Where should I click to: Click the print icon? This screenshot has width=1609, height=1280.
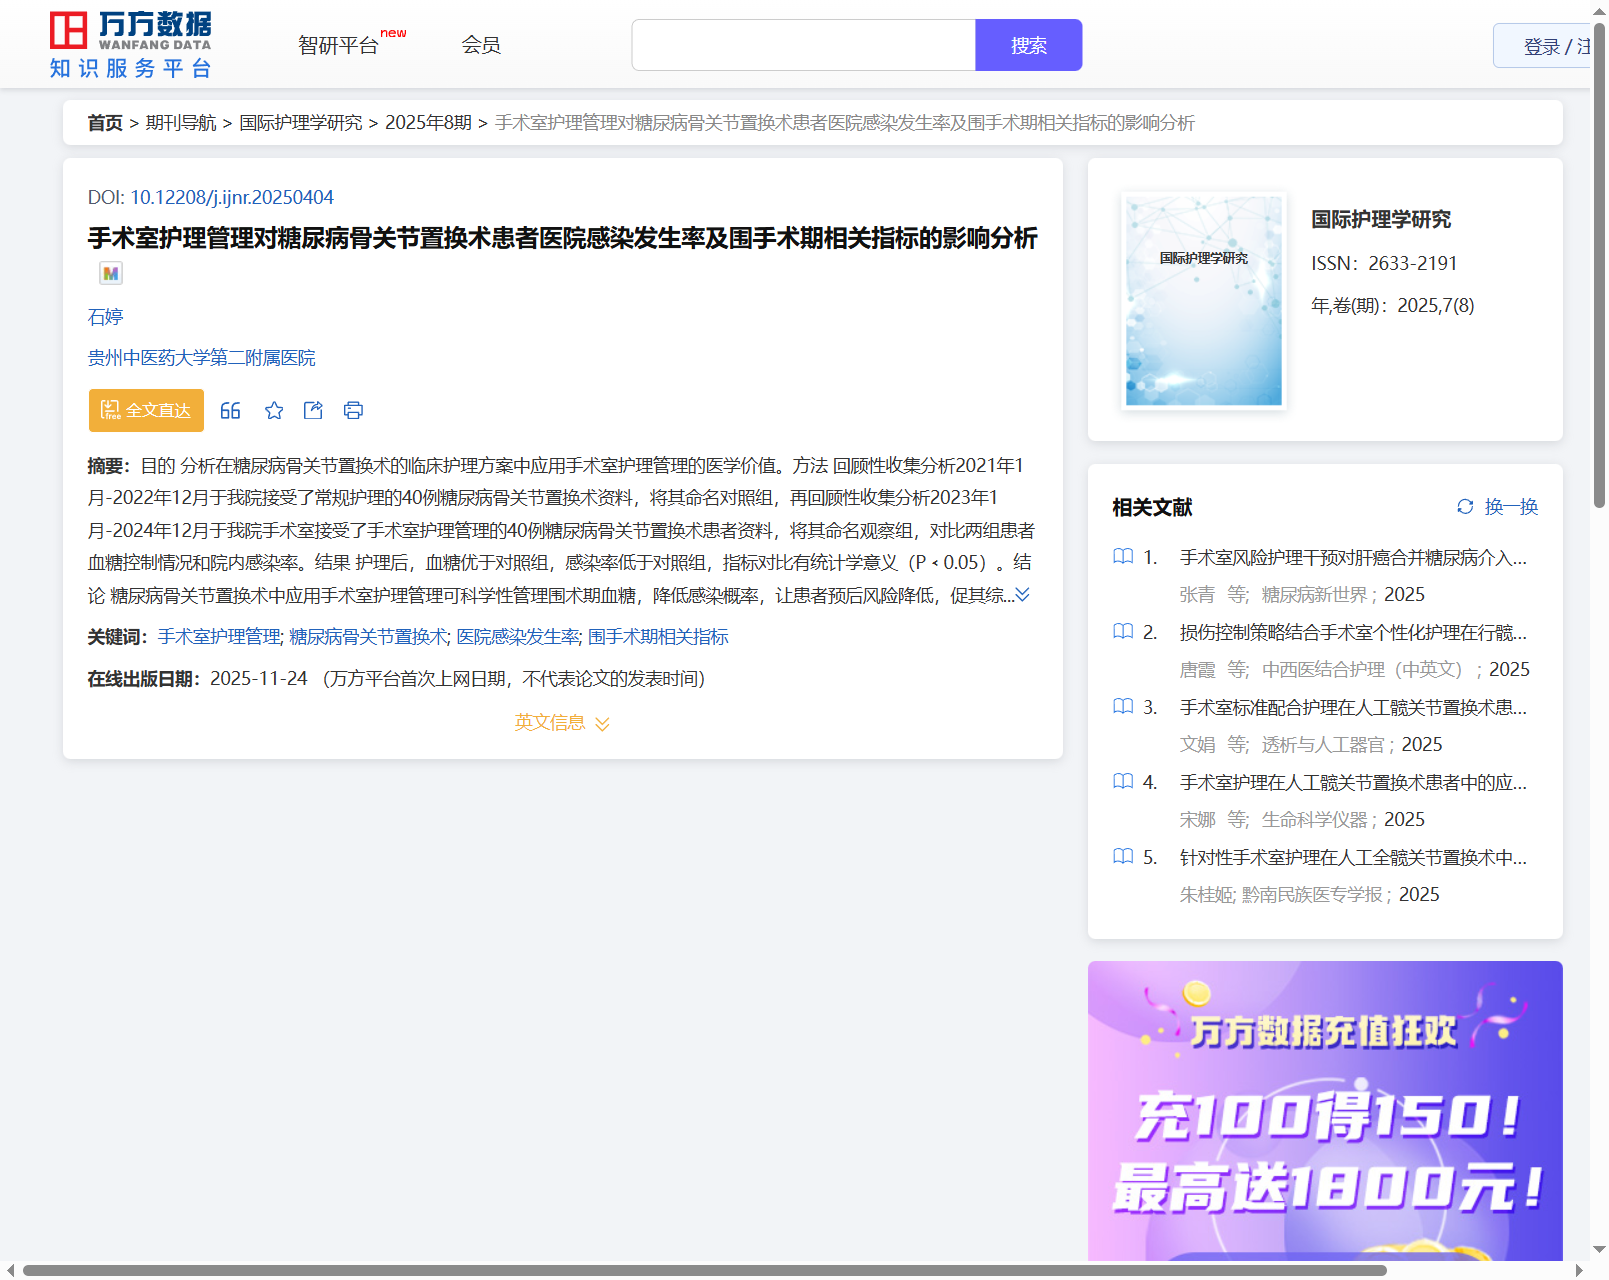click(353, 411)
